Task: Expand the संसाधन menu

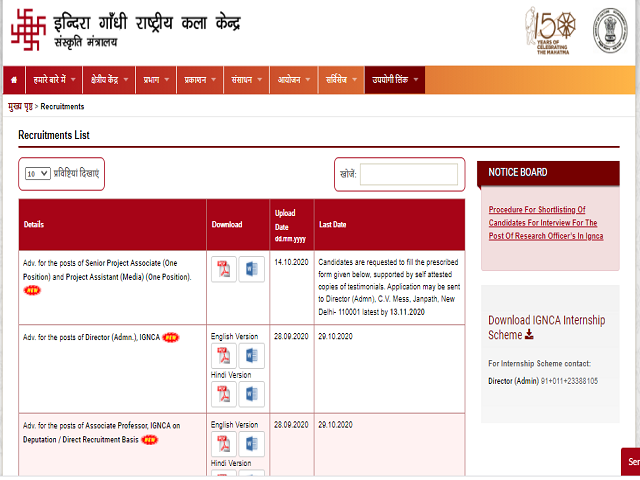Action: pyautogui.click(x=247, y=80)
